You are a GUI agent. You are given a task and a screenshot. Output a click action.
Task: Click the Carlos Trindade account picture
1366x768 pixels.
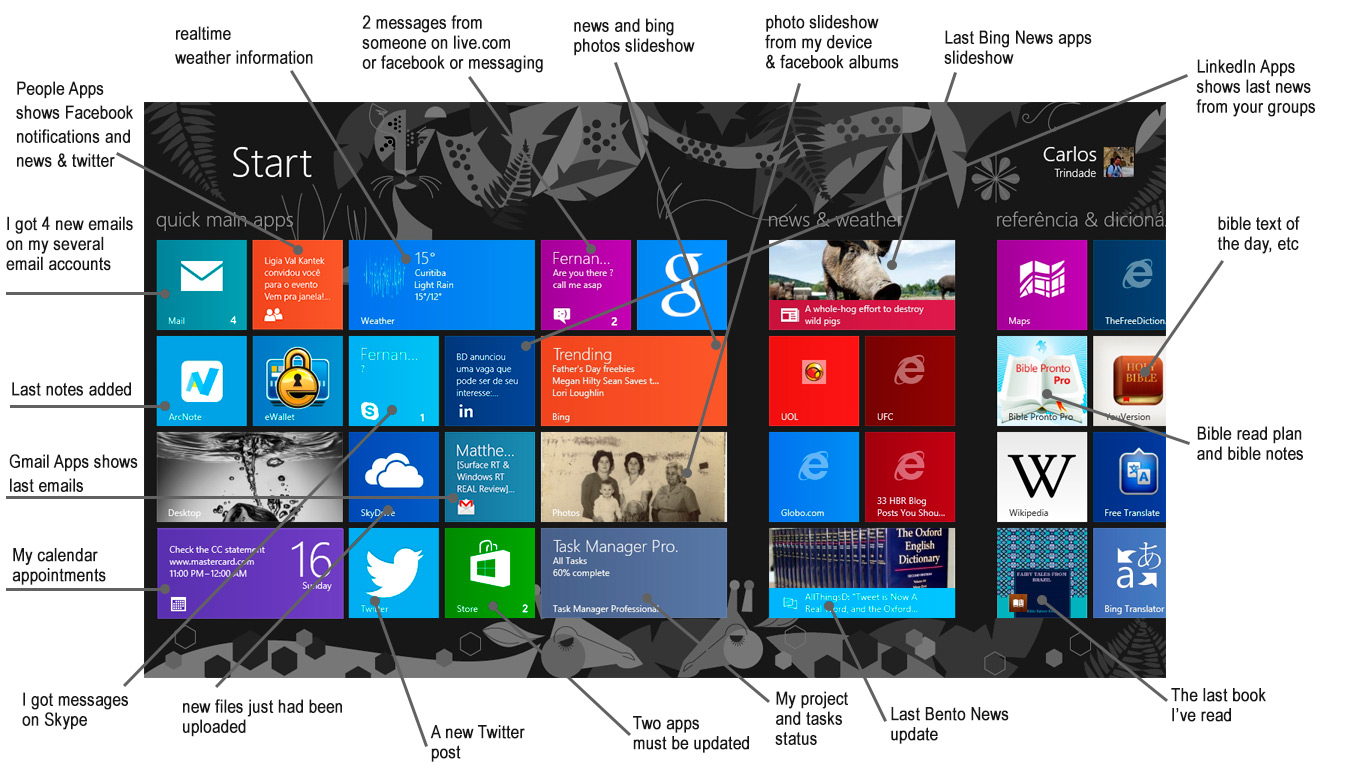coord(1119,160)
